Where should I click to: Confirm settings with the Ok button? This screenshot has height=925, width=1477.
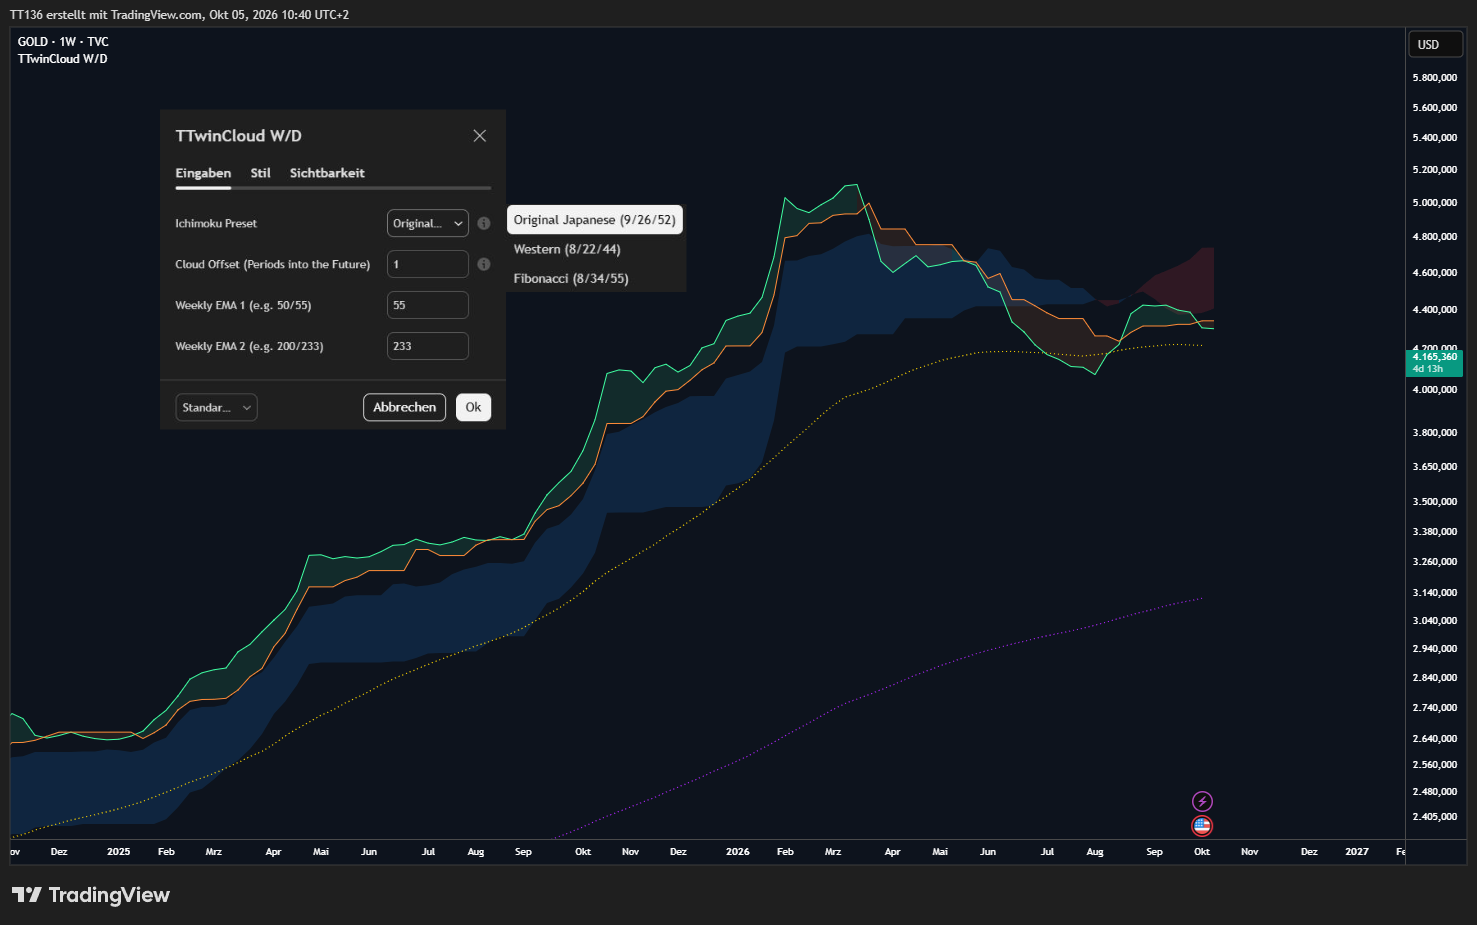(474, 407)
